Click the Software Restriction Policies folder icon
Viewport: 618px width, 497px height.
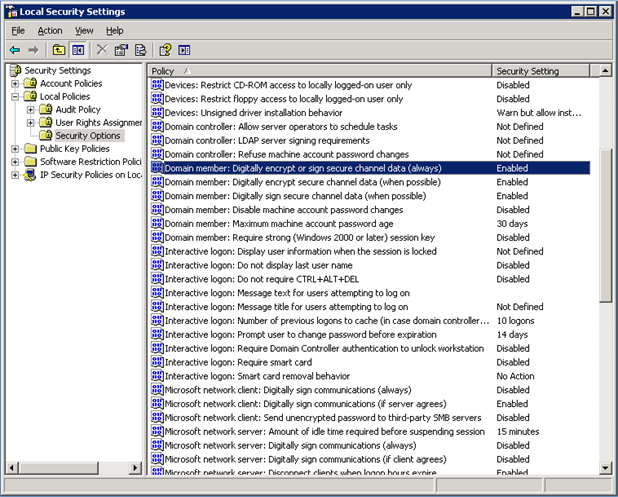click(30, 162)
